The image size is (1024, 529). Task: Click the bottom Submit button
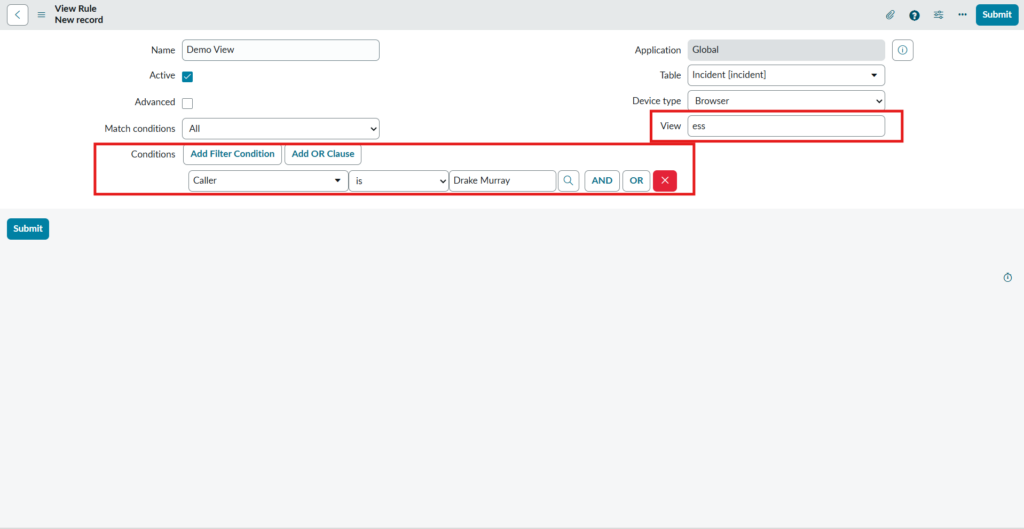[28, 229]
